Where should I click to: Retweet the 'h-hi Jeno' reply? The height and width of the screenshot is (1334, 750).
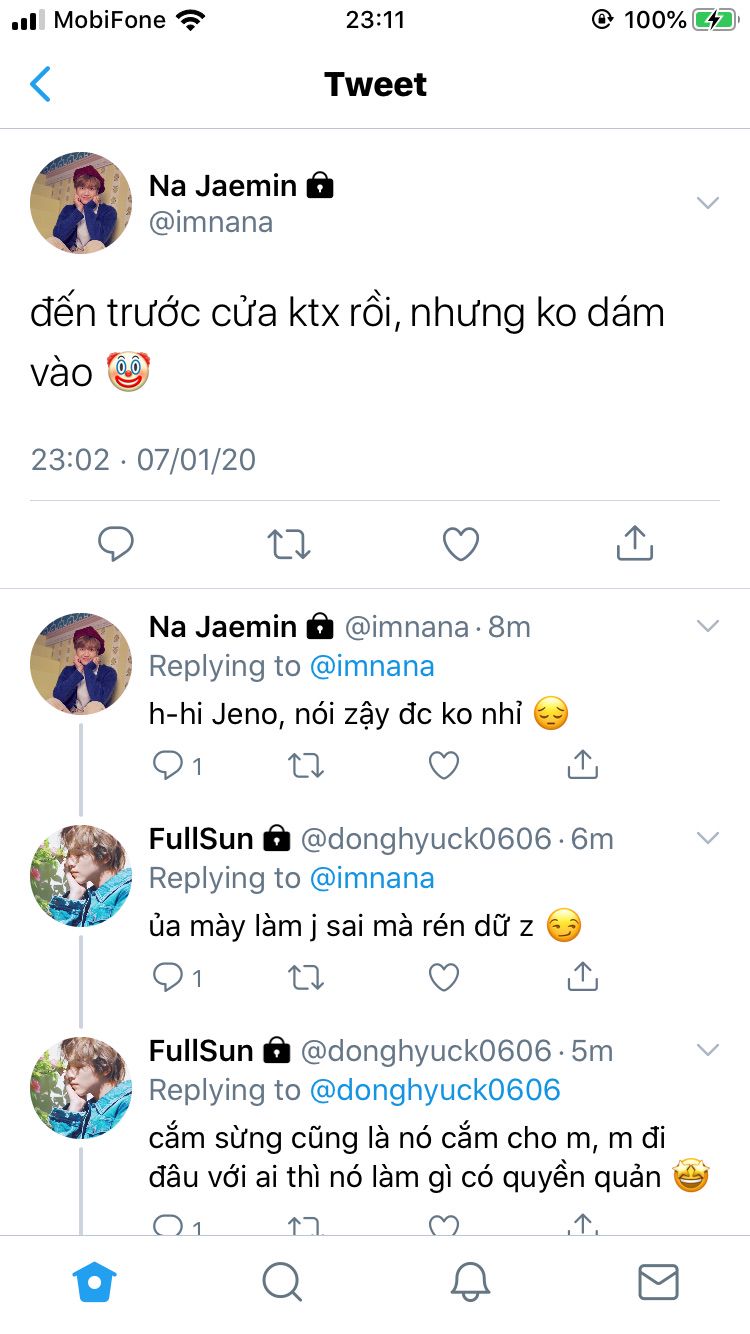point(306,766)
